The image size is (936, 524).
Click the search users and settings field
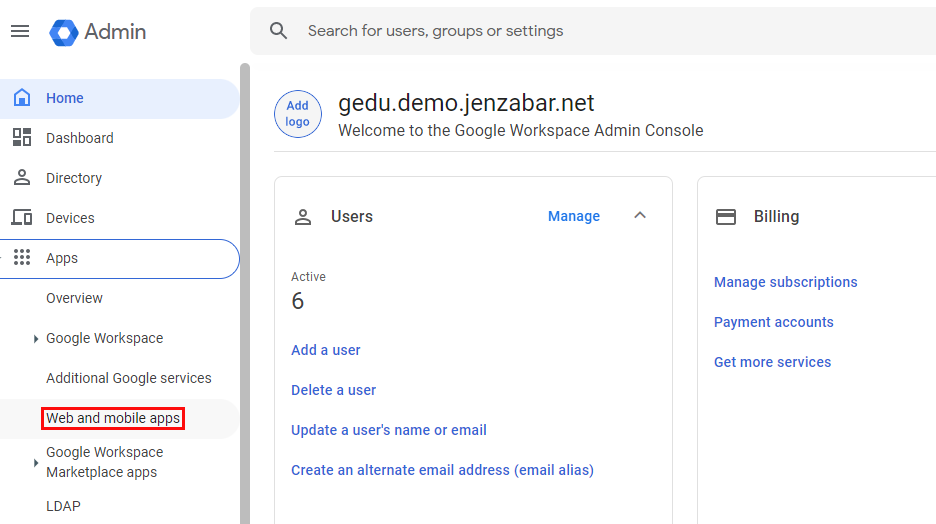point(600,31)
